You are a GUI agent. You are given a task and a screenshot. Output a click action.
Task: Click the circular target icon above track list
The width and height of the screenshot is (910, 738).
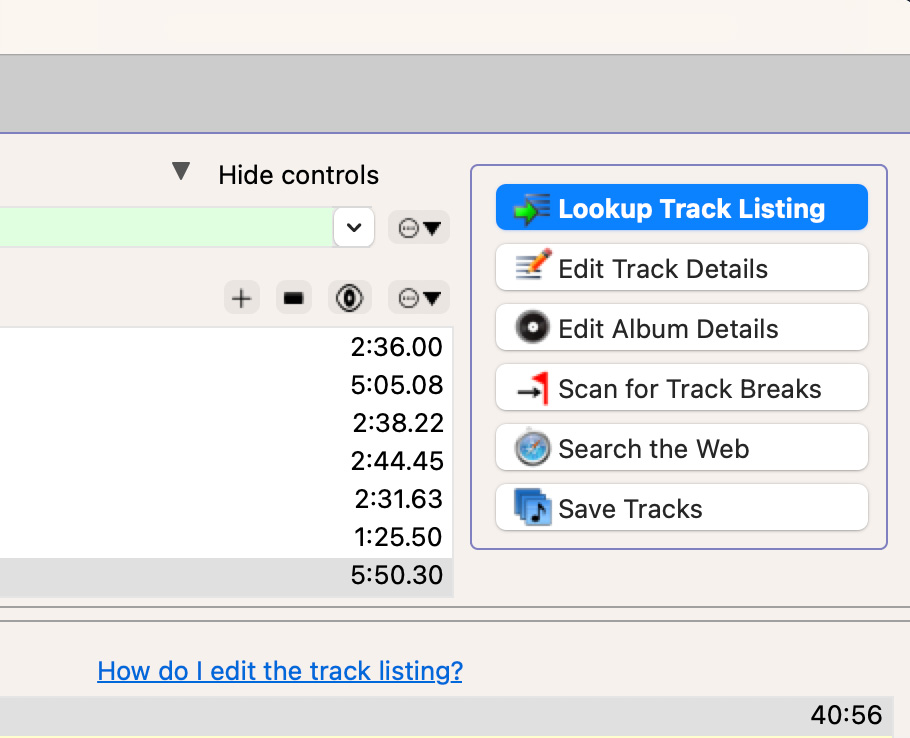pos(349,297)
